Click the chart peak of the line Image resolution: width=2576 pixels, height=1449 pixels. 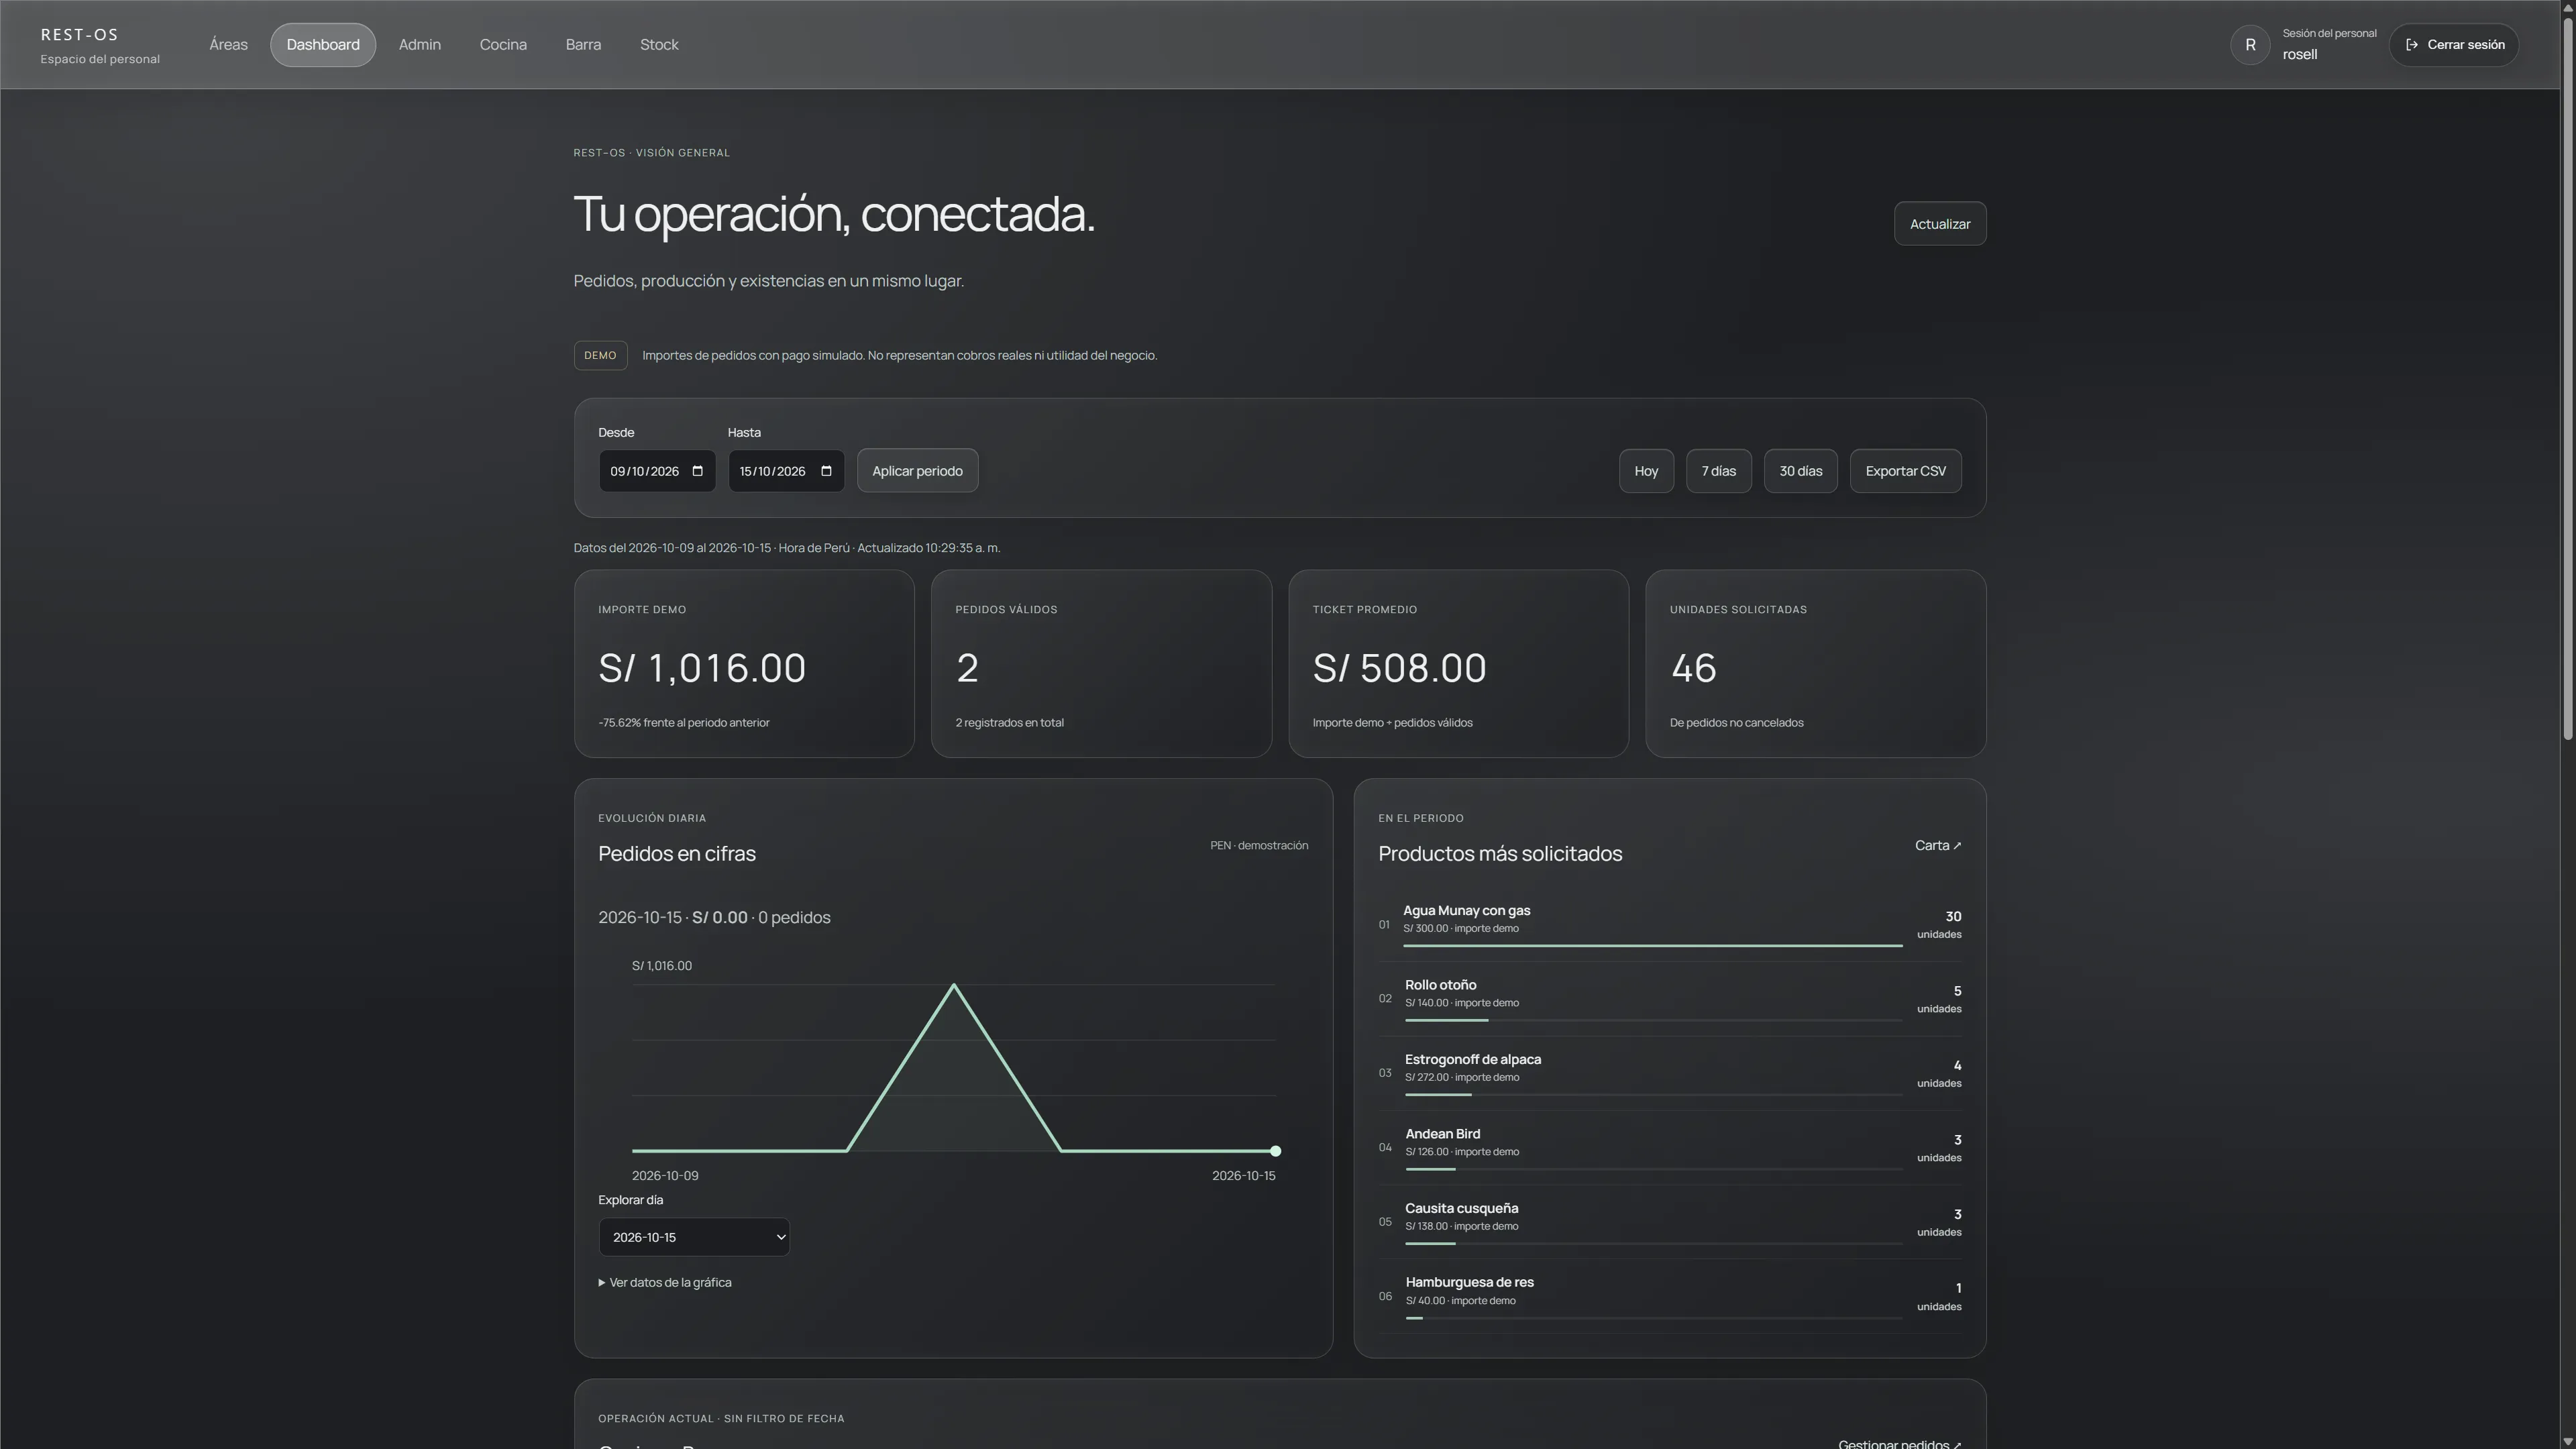pyautogui.click(x=953, y=986)
